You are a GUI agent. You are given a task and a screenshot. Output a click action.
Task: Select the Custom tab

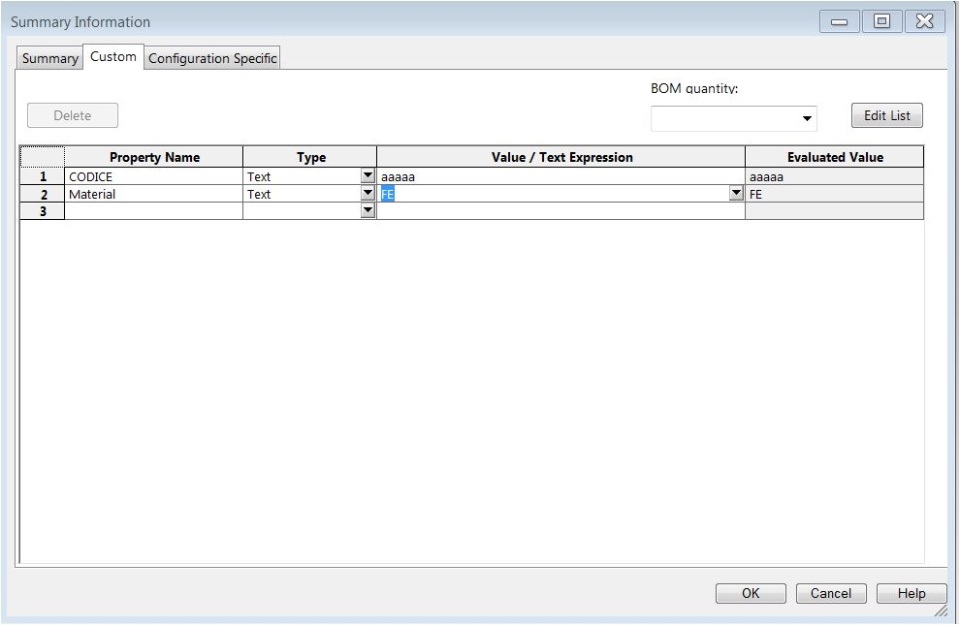tap(113, 56)
